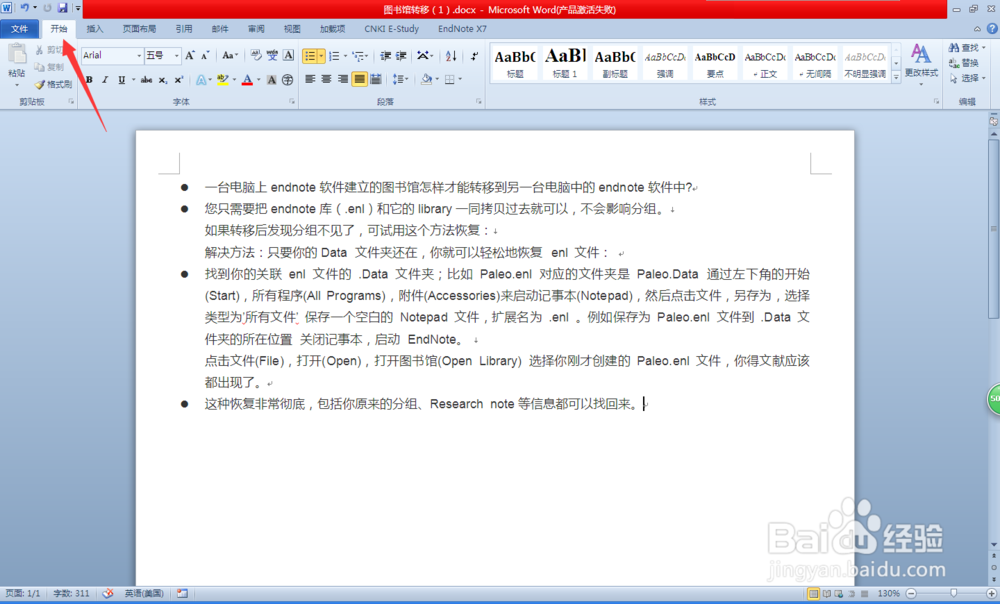This screenshot has height=604, width=1000.
Task: Click the Superscript x² icon
Action: tap(179, 80)
